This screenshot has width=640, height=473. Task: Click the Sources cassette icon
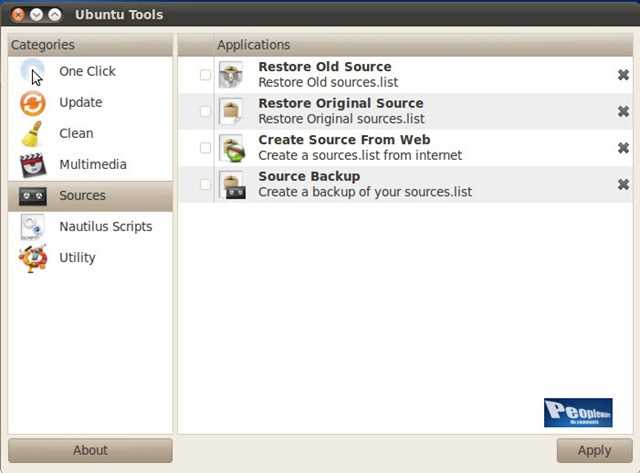[x=32, y=196]
